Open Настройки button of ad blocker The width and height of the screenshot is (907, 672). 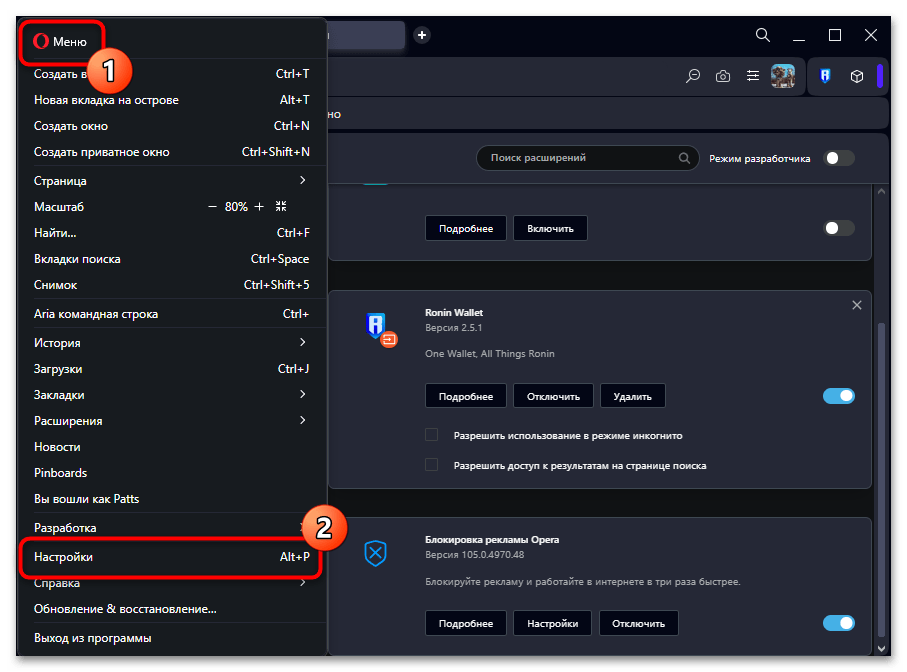tap(552, 623)
